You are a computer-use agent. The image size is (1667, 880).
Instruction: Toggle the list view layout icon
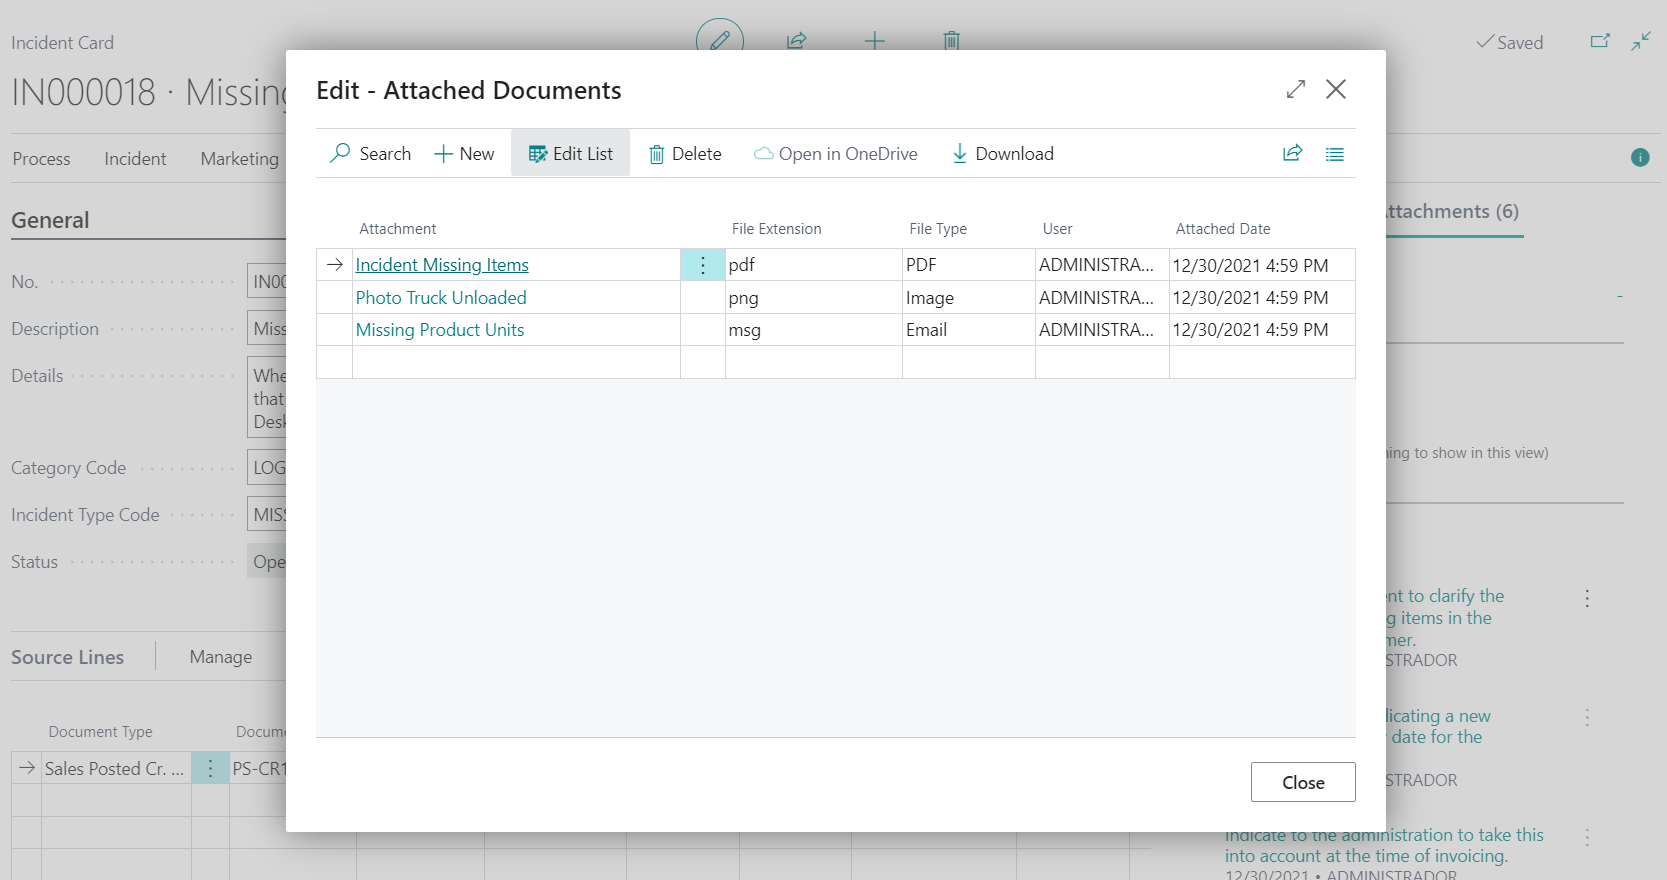tap(1334, 154)
